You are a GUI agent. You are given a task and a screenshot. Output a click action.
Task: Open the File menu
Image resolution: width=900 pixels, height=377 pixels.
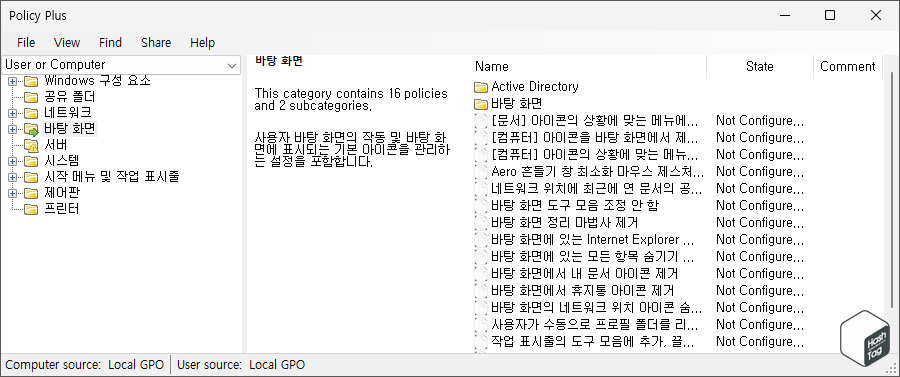click(26, 42)
